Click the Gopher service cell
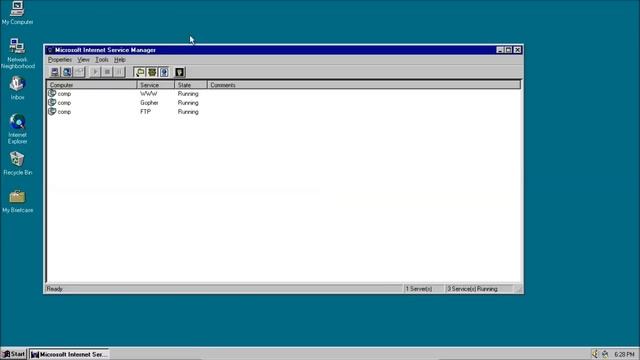640x360 pixels. [149, 103]
